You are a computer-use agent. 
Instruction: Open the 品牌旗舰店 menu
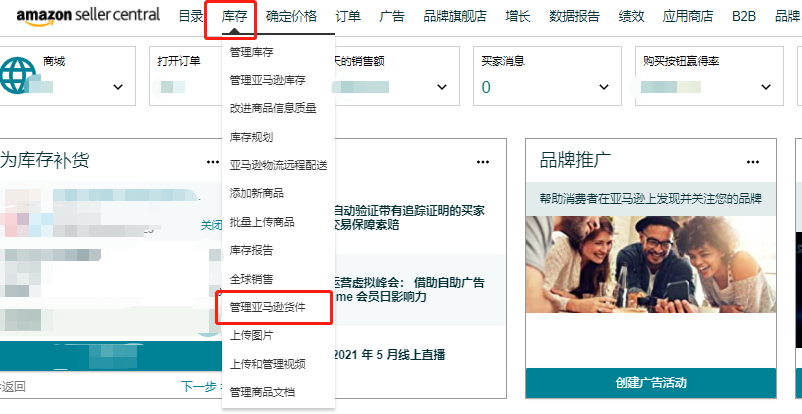pos(455,16)
